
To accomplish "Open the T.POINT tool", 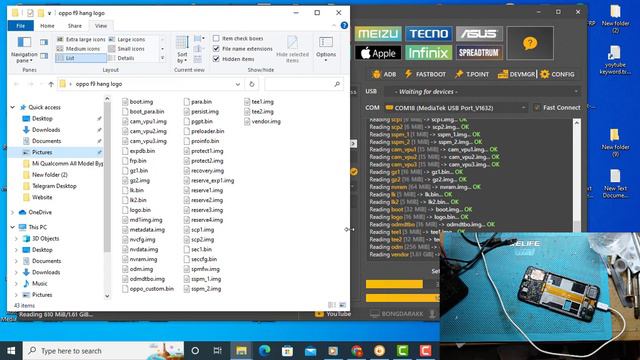I will 471,74.
